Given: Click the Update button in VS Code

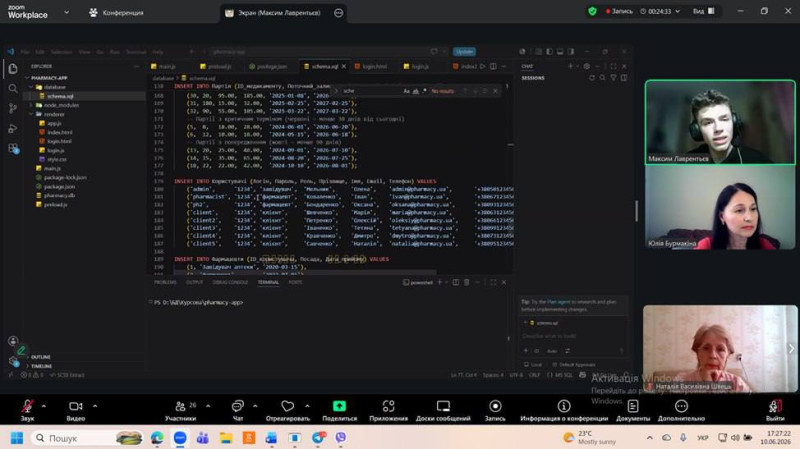Looking at the screenshot, I should [x=464, y=52].
